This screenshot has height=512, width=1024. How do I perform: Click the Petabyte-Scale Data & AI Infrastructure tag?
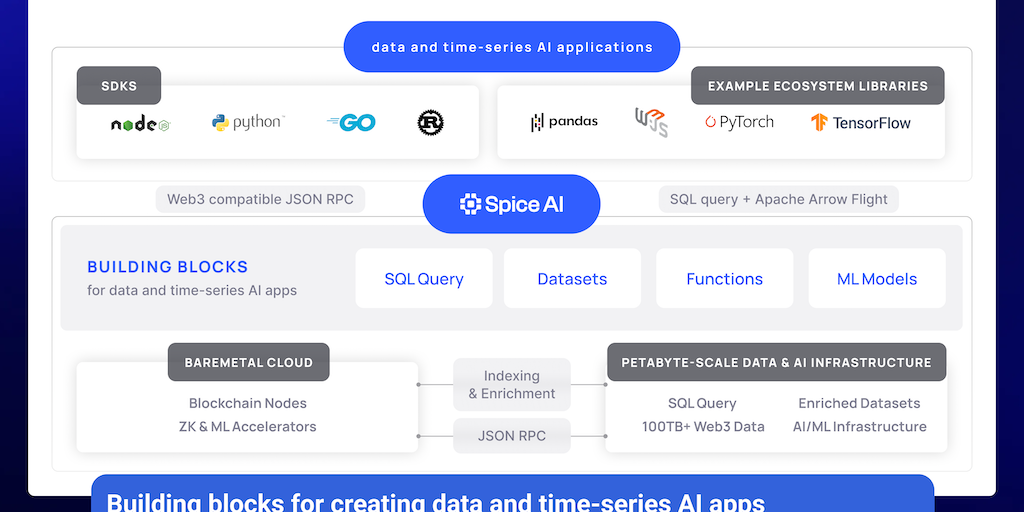[x=776, y=362]
